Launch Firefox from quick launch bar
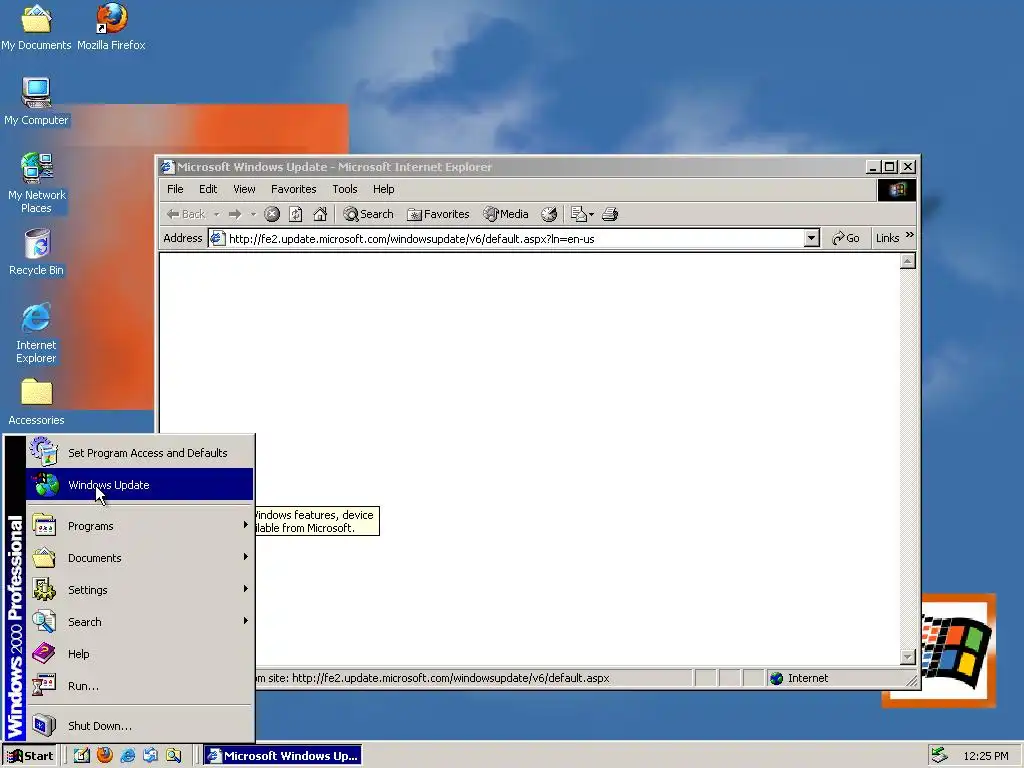 pyautogui.click(x=104, y=756)
